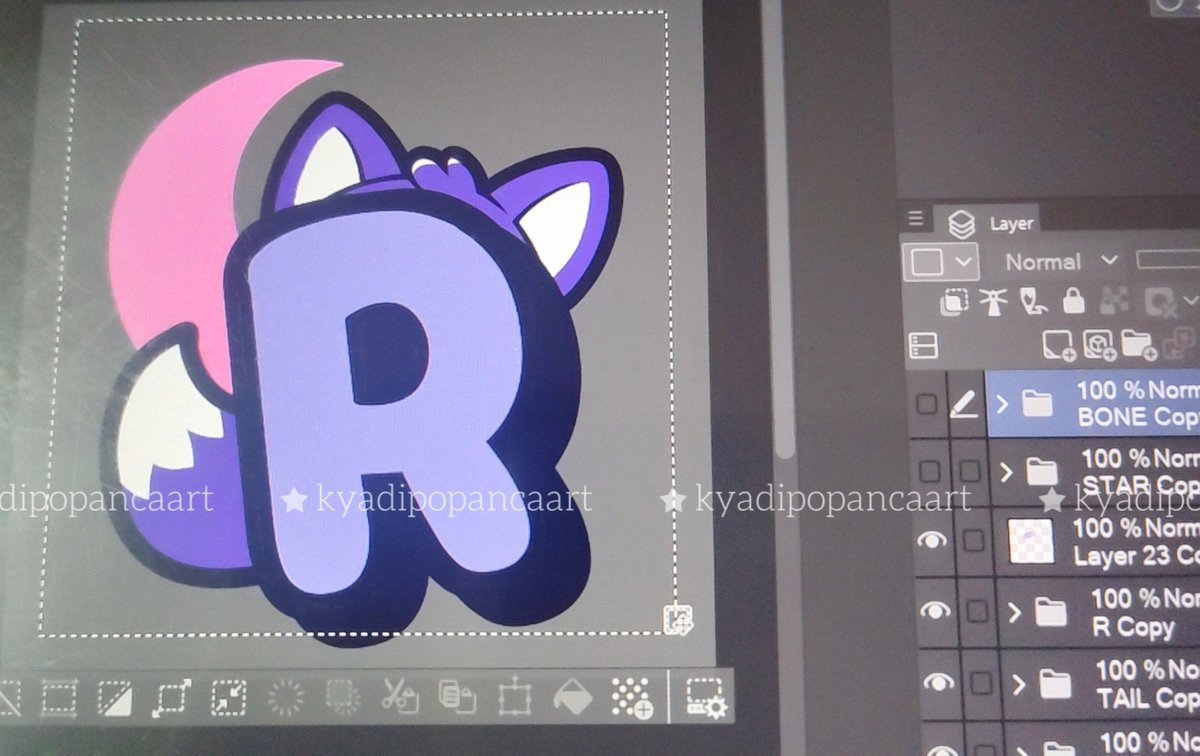The width and height of the screenshot is (1200, 756).
Task: Click the canvas vertical scrollbar
Action: (x=783, y=230)
